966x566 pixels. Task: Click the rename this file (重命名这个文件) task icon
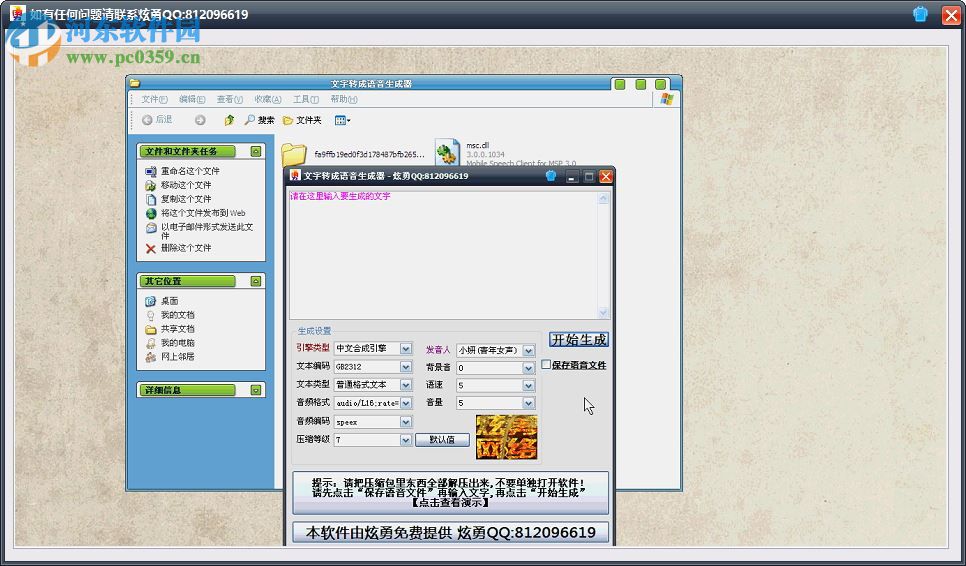pyautogui.click(x=151, y=171)
